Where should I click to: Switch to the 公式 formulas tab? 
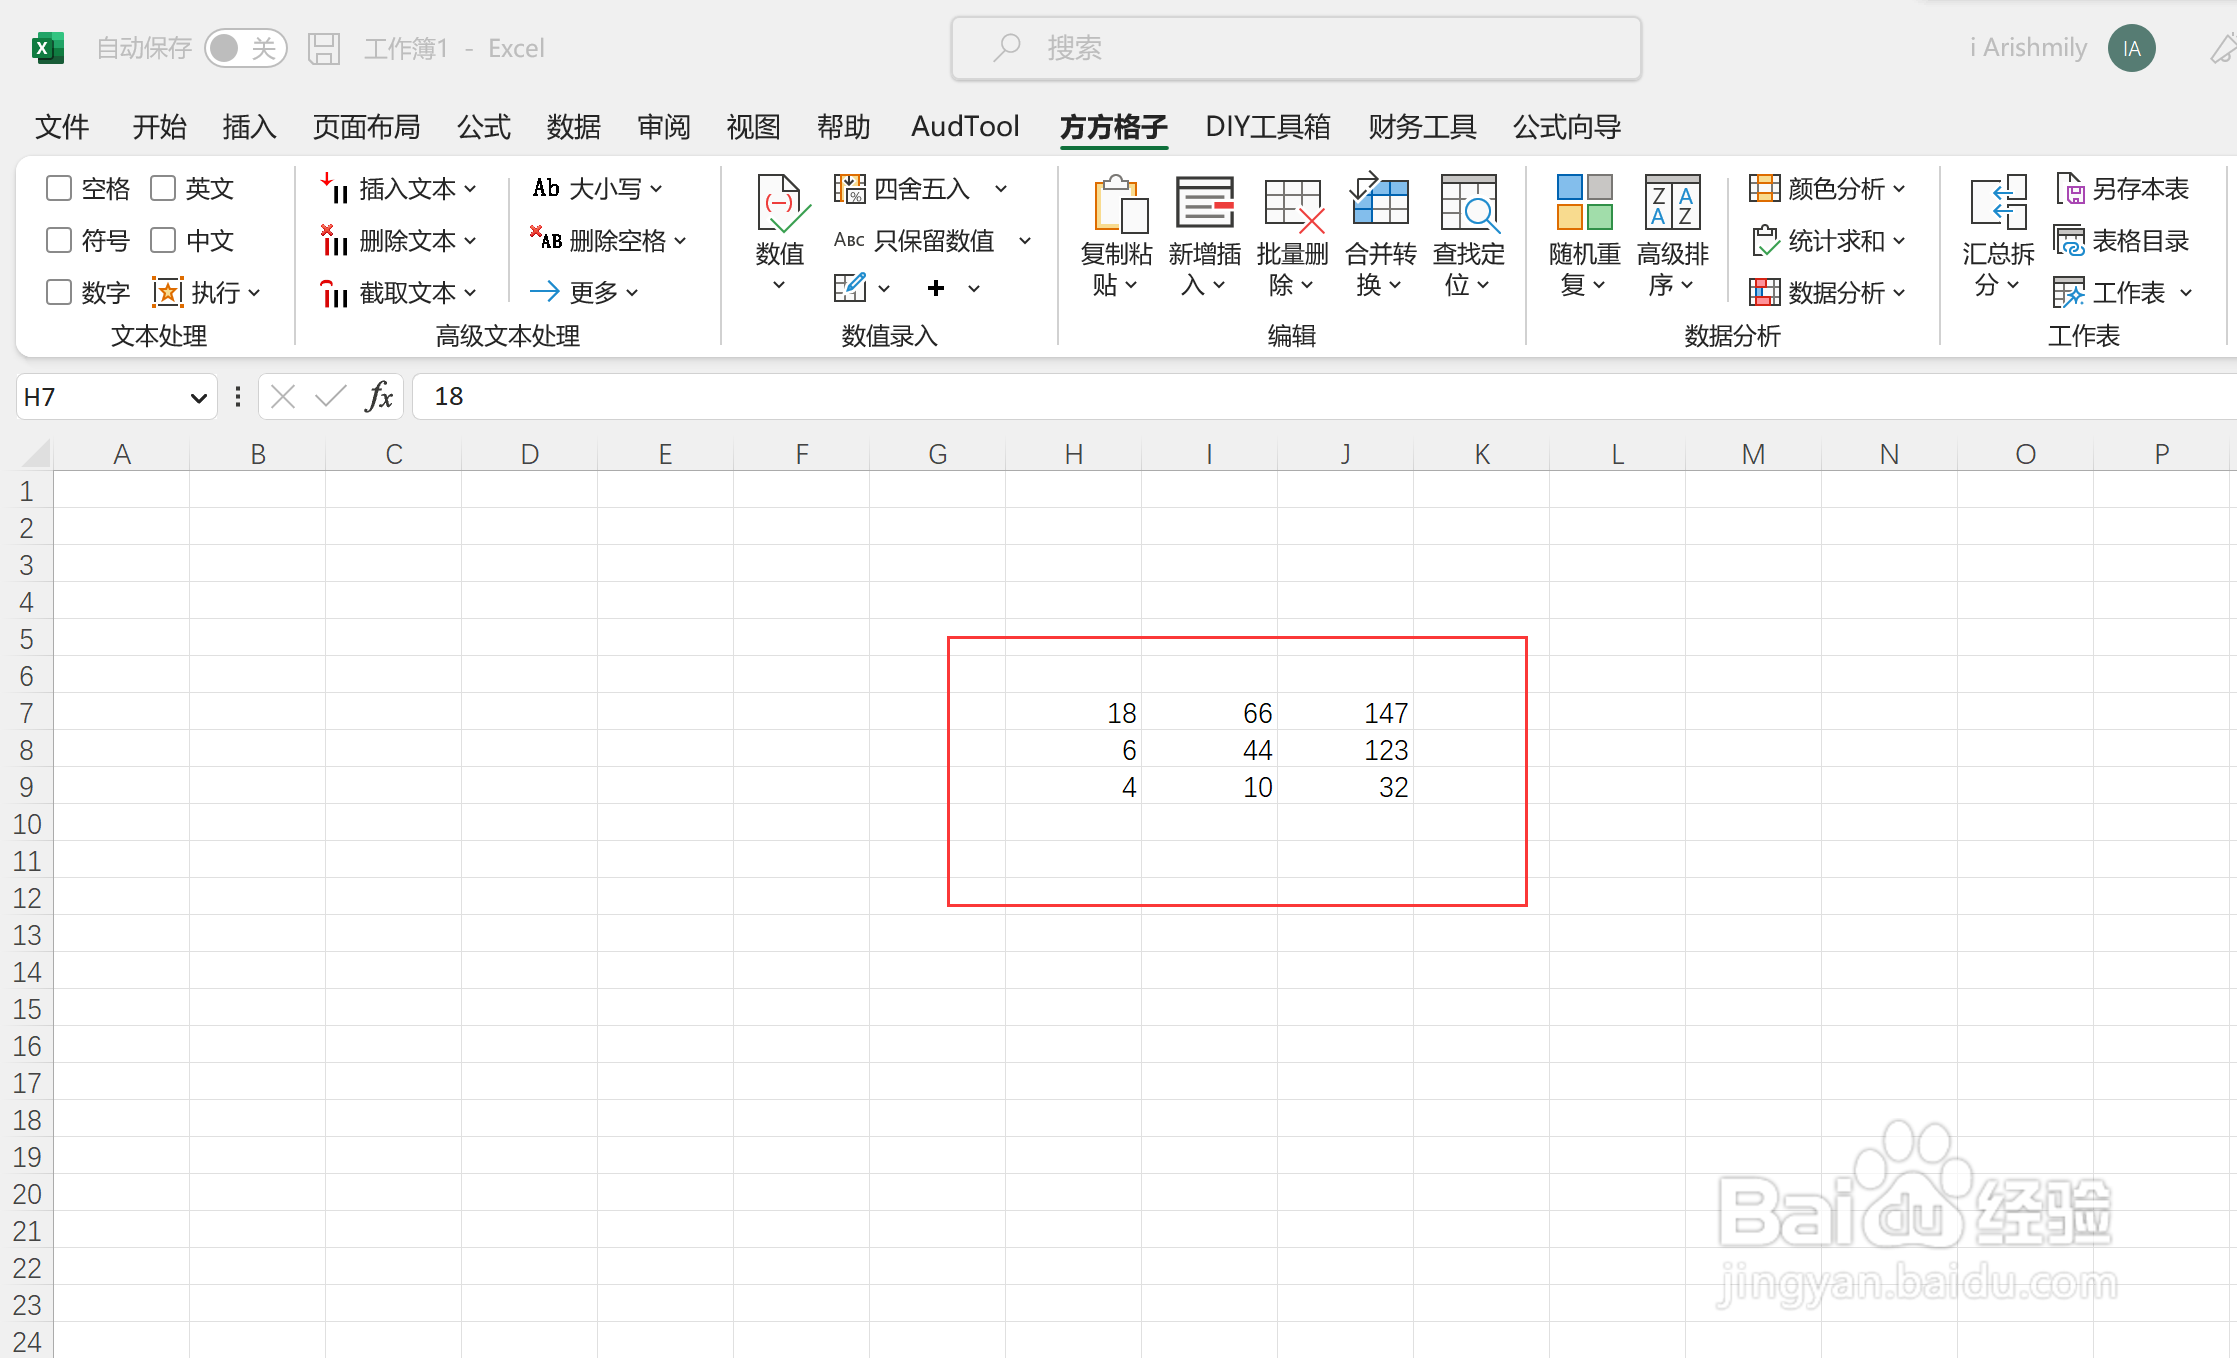(x=484, y=127)
